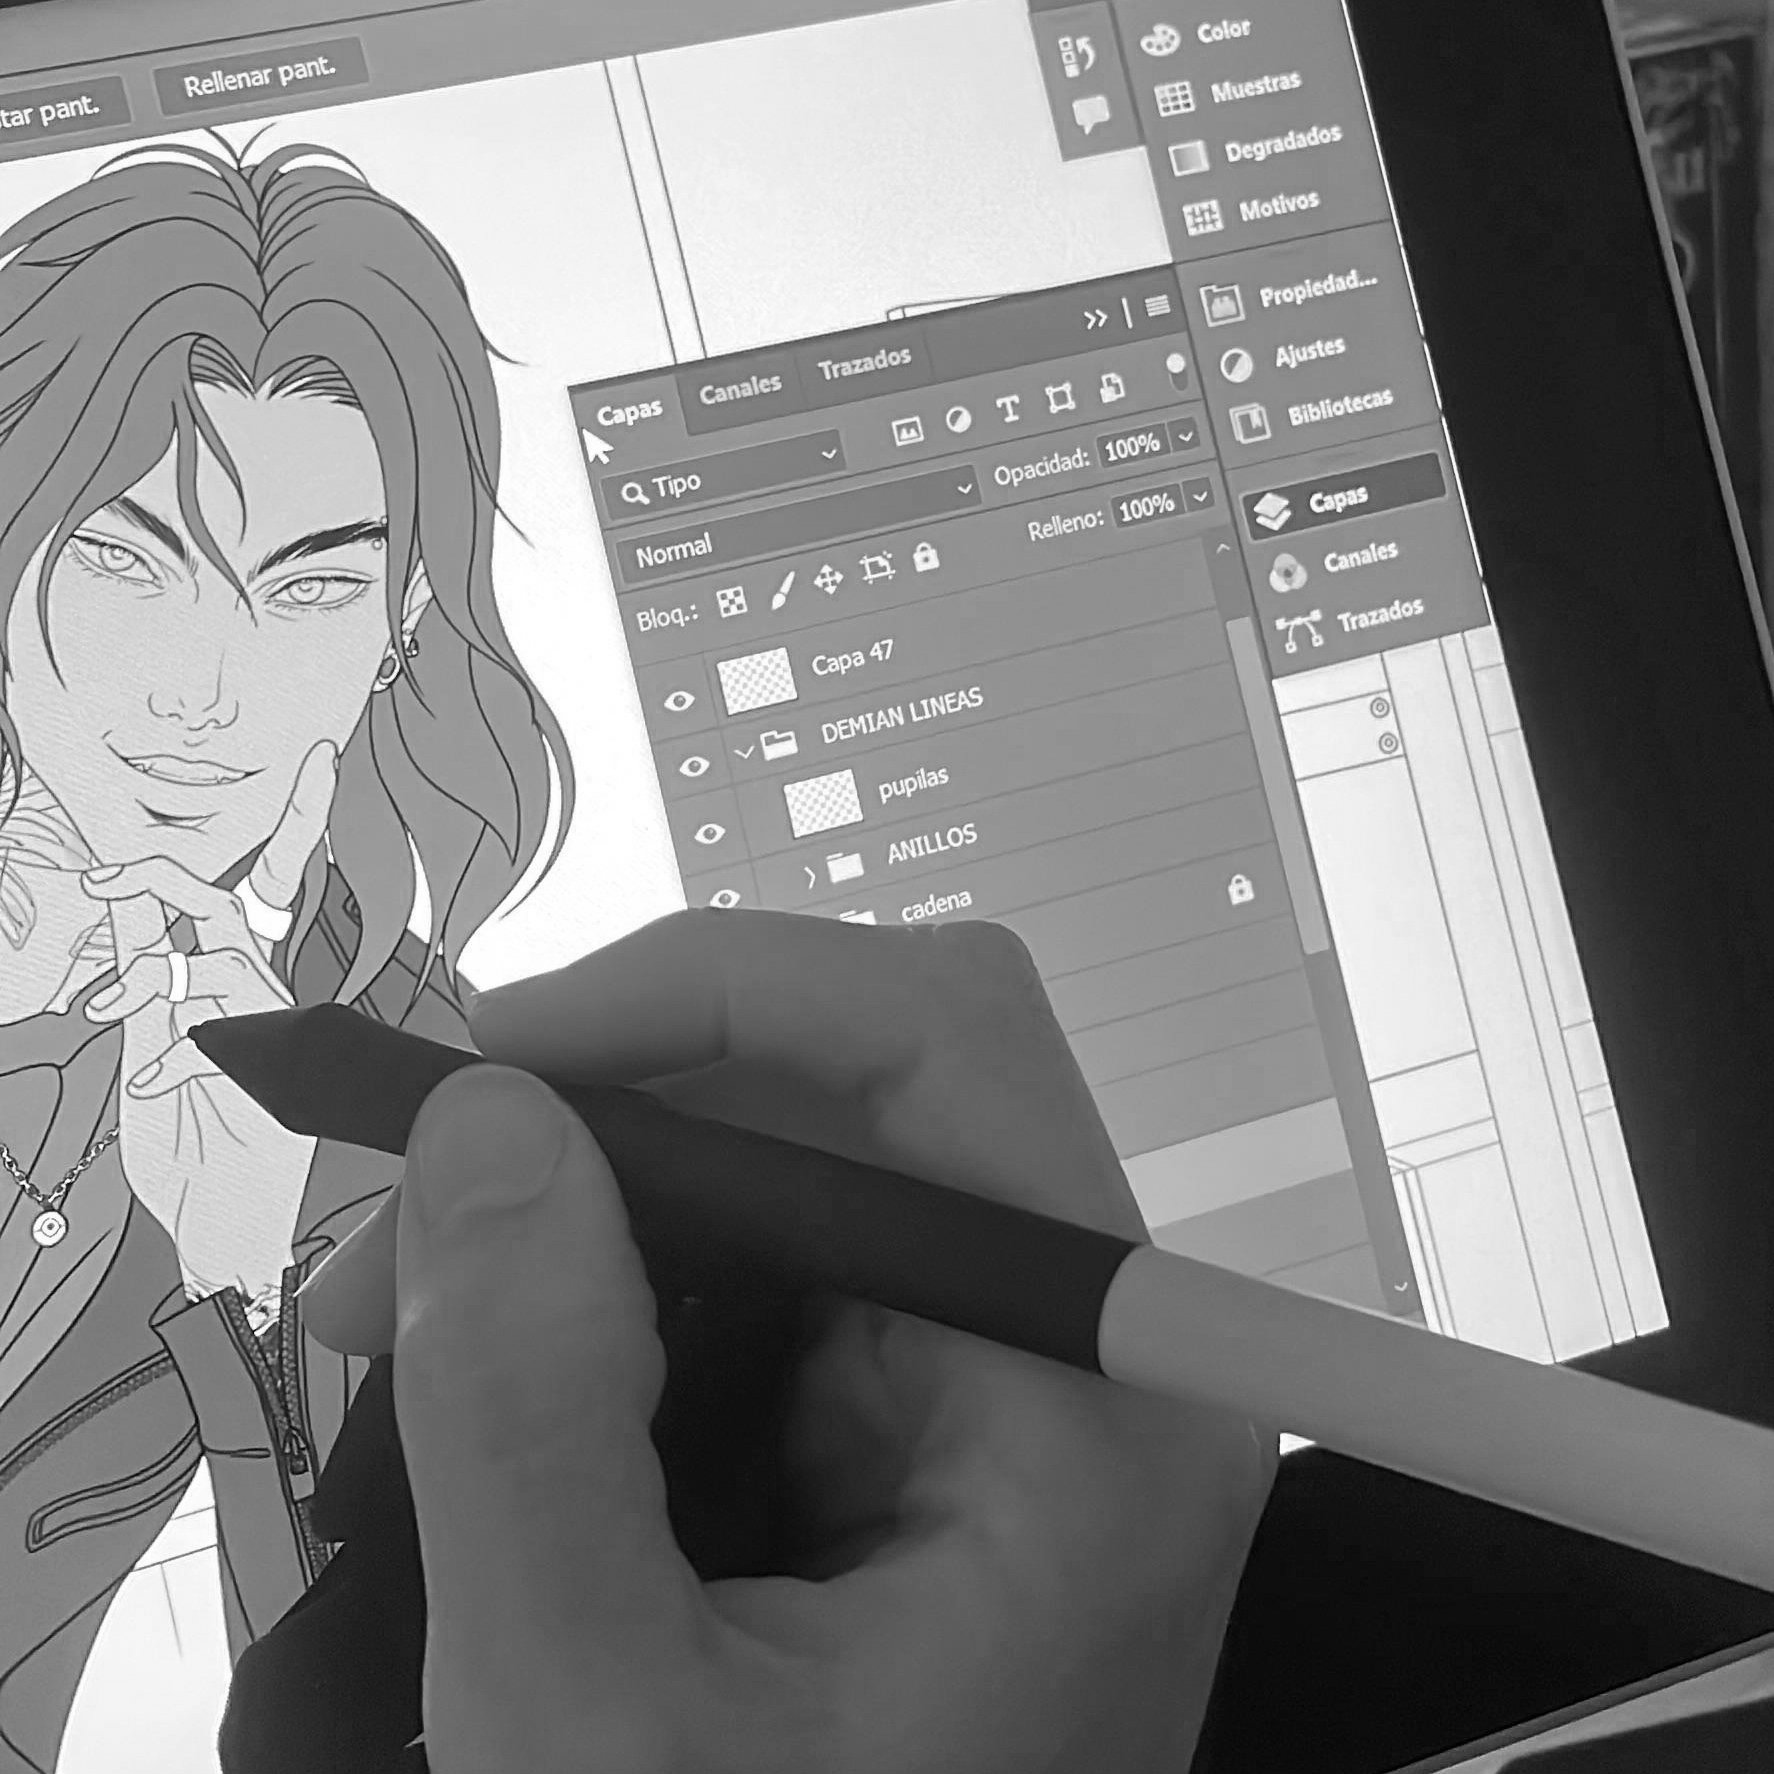Open the Opacidad percentage dropdown
The height and width of the screenshot is (1774, 1774).
click(1186, 435)
